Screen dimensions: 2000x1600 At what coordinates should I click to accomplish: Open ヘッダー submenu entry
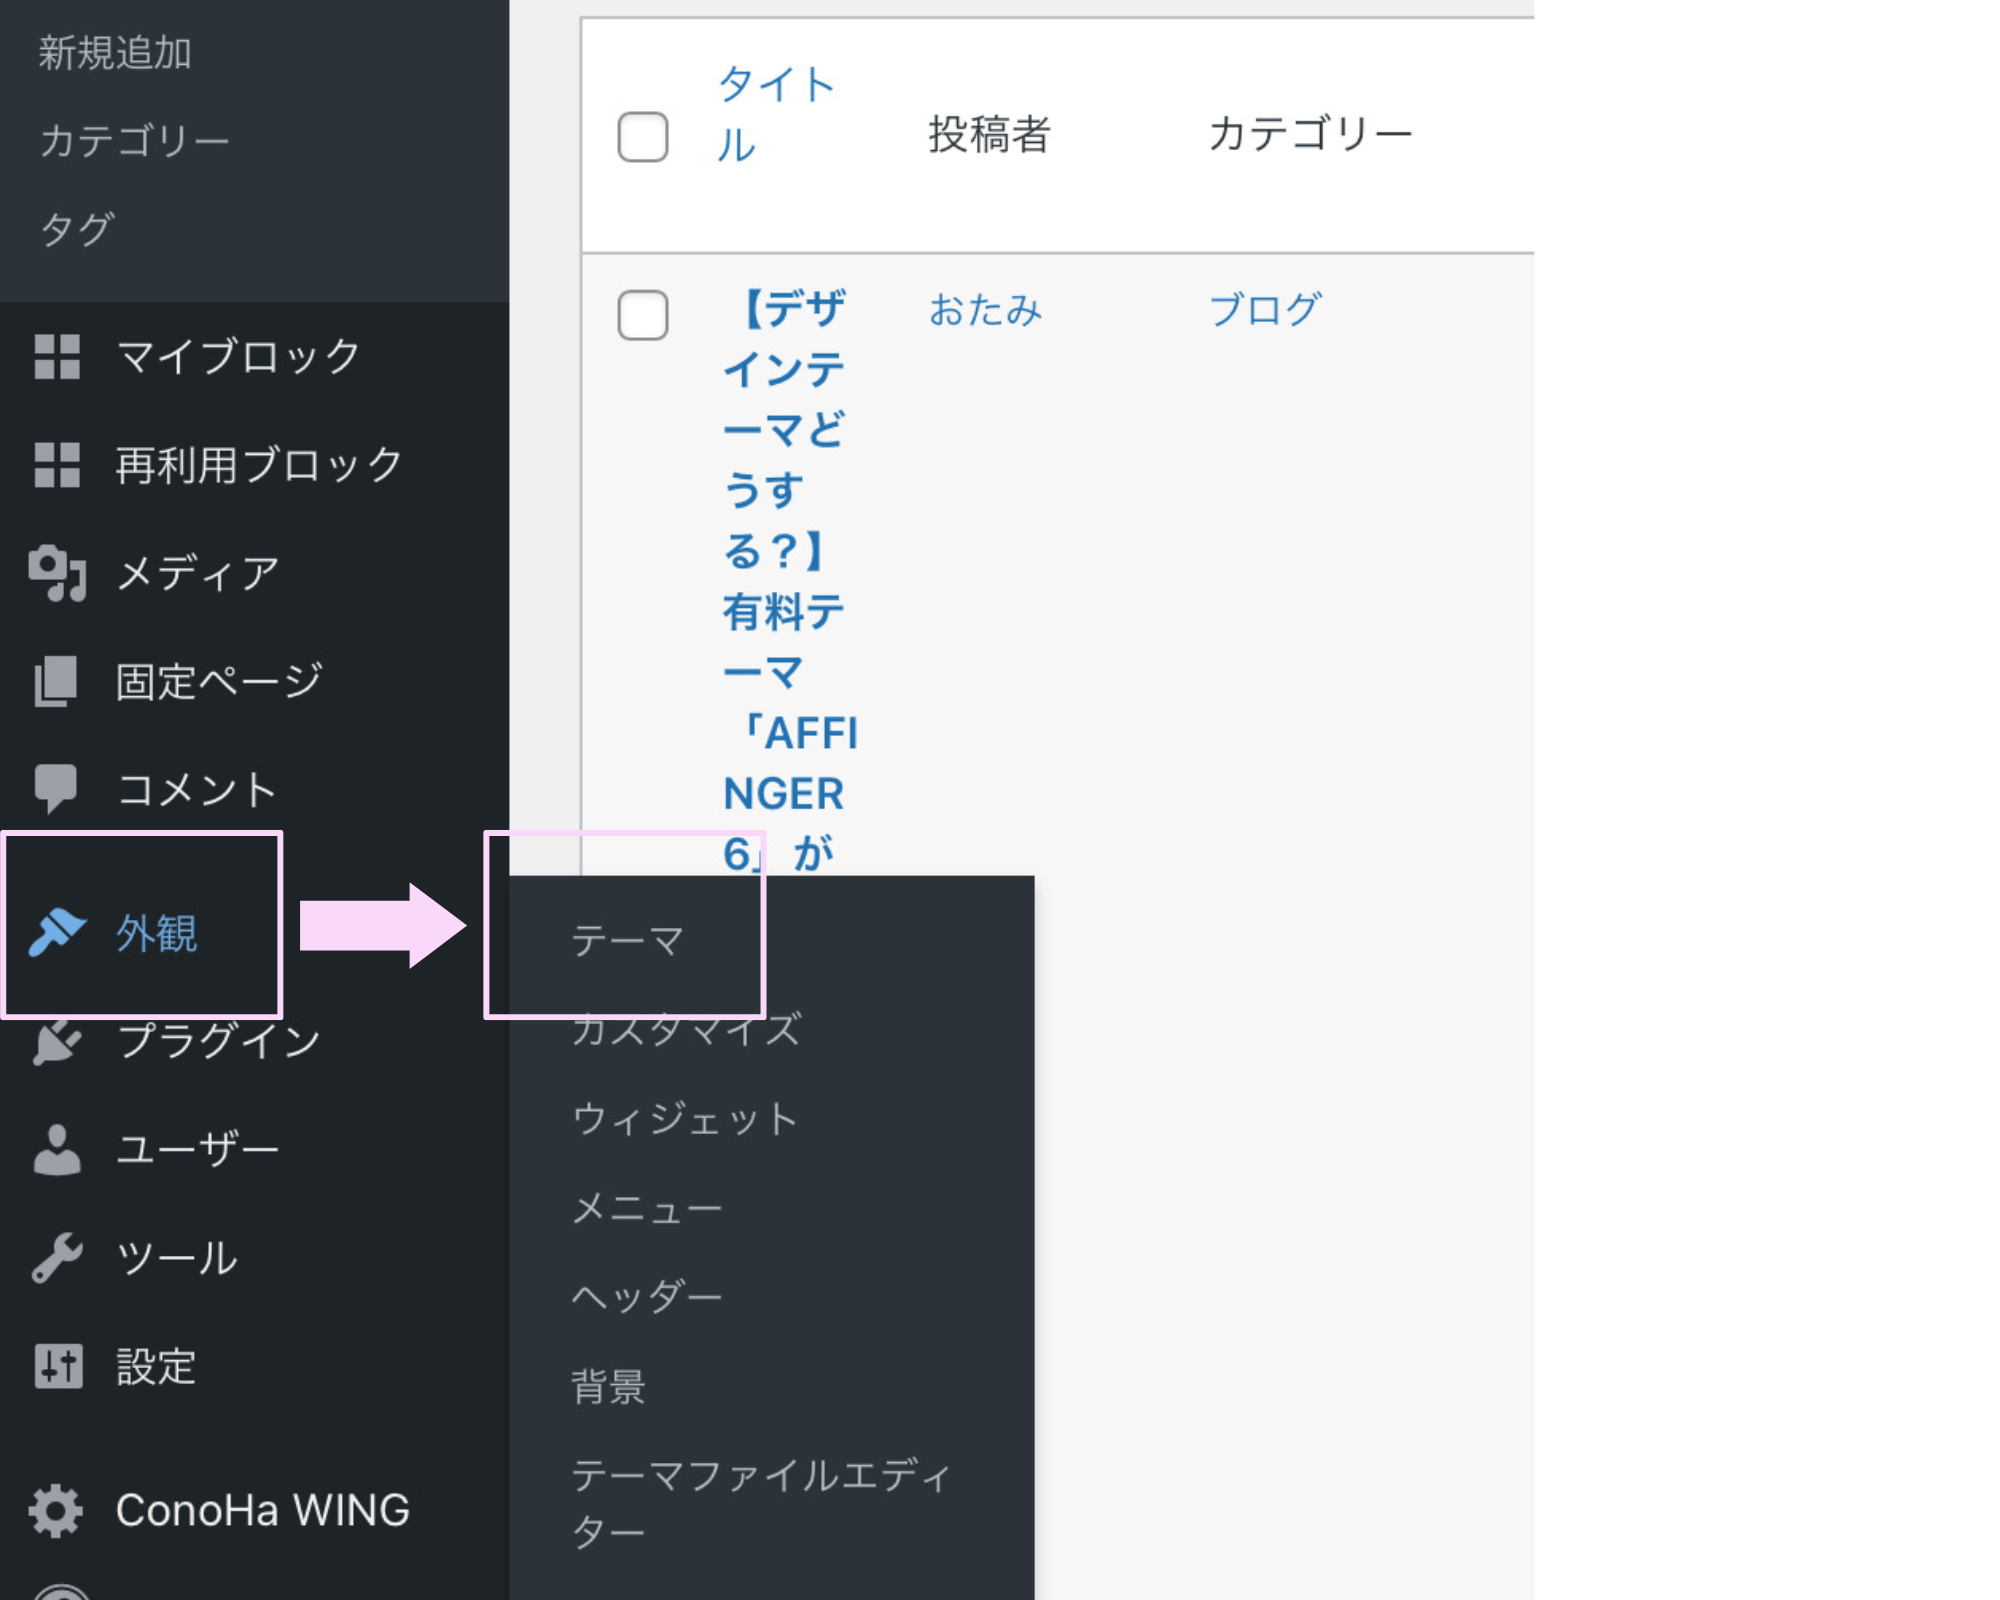tap(647, 1297)
